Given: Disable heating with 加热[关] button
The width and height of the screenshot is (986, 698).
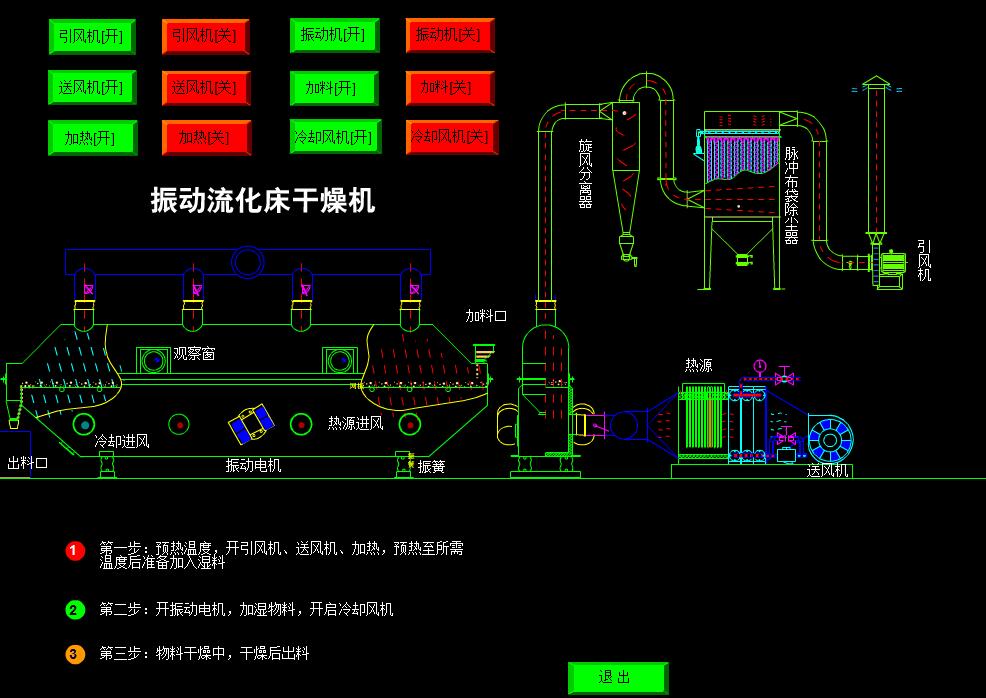Looking at the screenshot, I should (206, 138).
